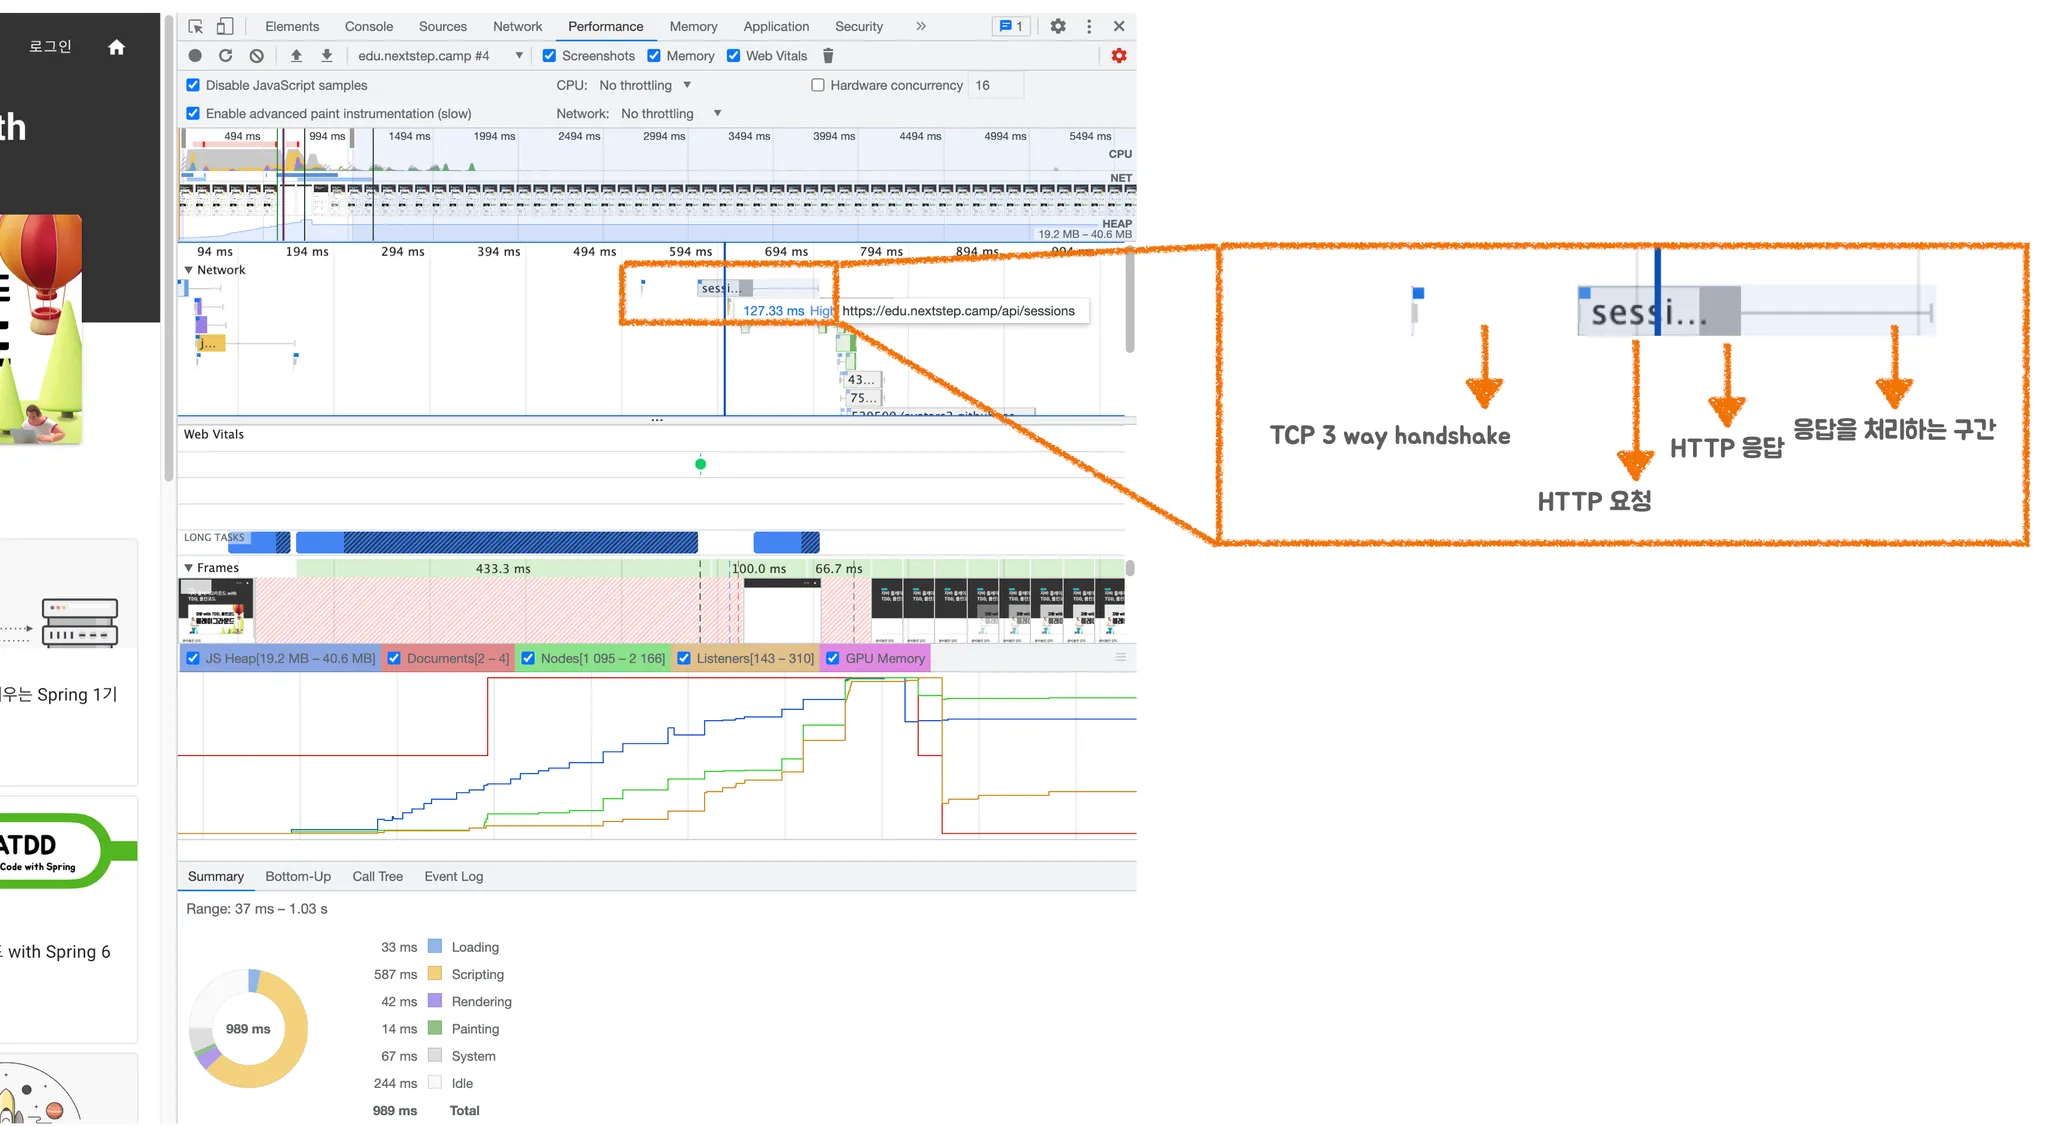Open the CPU throttling dropdown
Viewport: 2048px width, 1127px height.
644,85
